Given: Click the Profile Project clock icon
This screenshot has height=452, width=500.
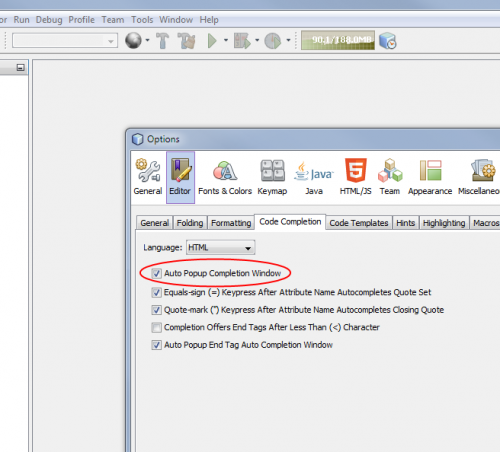Looking at the screenshot, I should [x=273, y=41].
